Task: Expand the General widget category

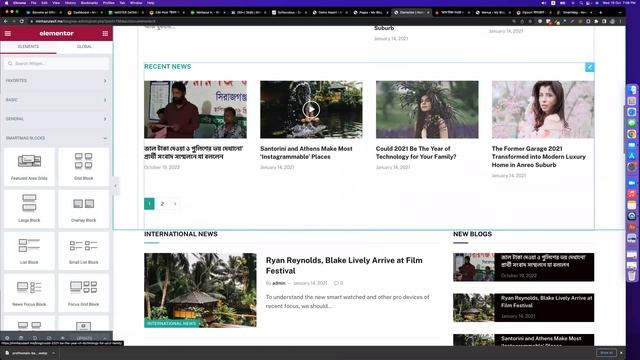Action: [56, 119]
